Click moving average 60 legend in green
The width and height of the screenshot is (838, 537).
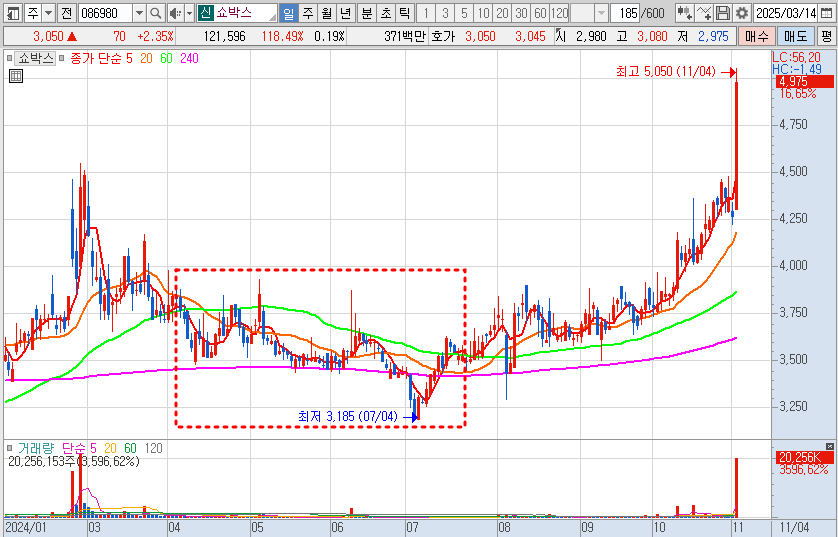(166, 58)
